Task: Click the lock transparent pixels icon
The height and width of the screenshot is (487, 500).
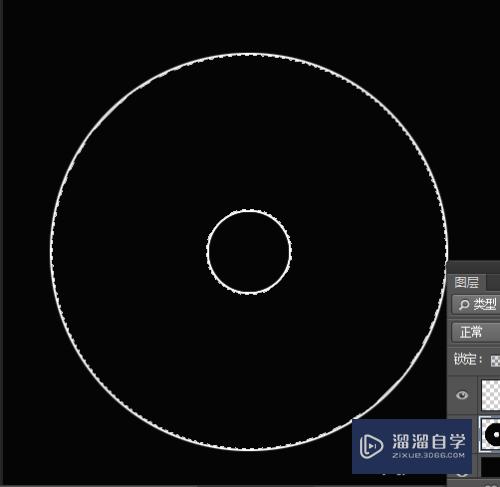Action: click(495, 361)
